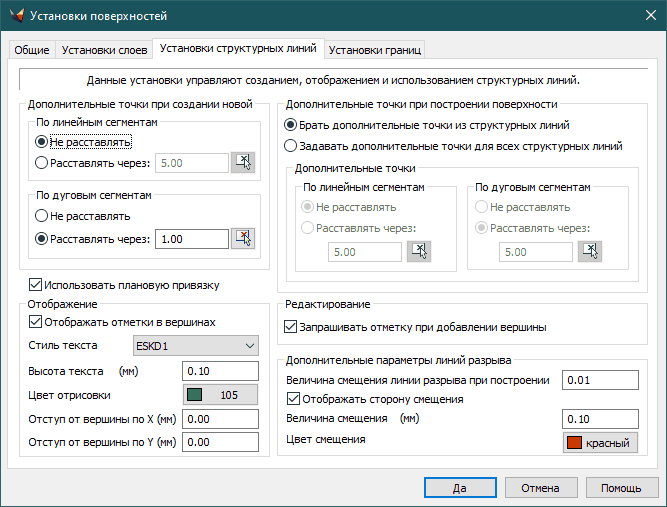This screenshot has height=507, width=667.
Task: Click pick-distance icon beside linear segments spacing field
Action: (243, 162)
